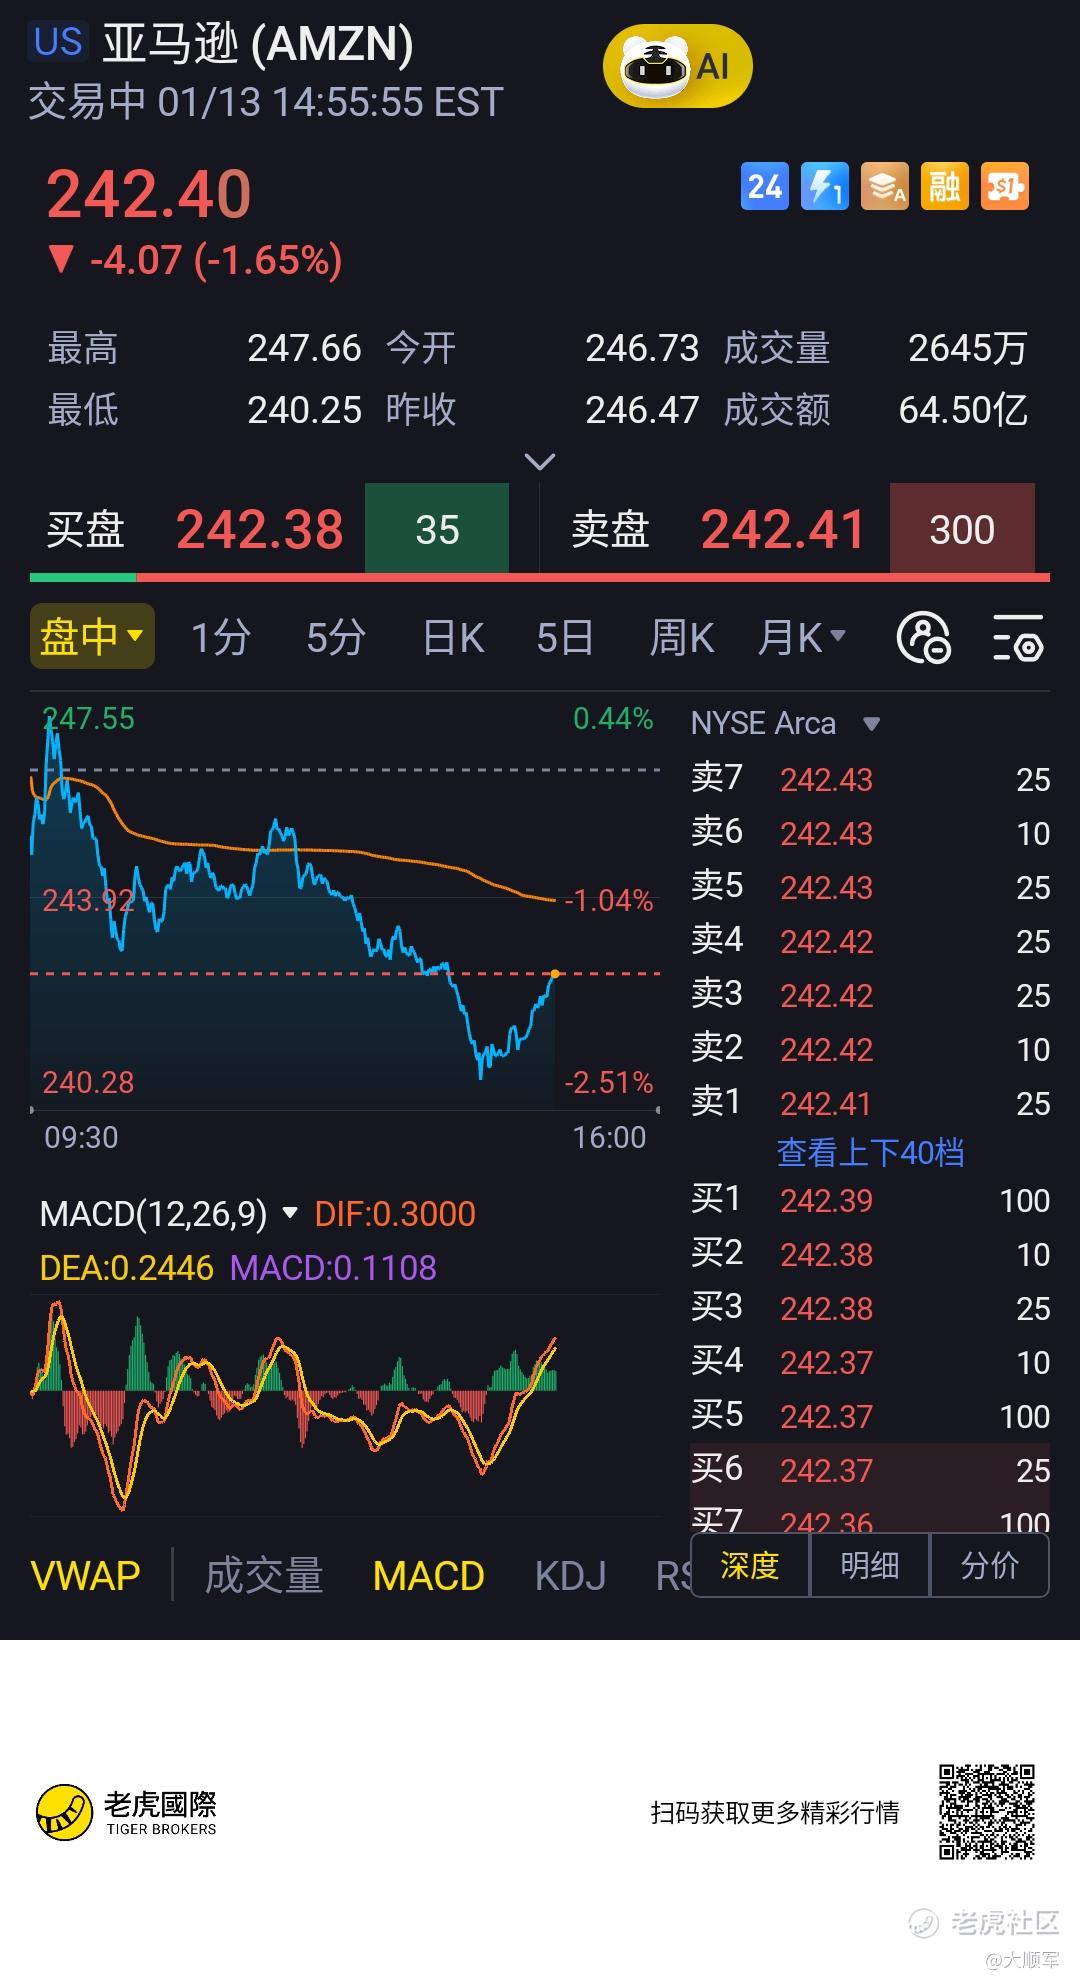
Task: Show the 明细 trade details view
Action: [870, 1565]
